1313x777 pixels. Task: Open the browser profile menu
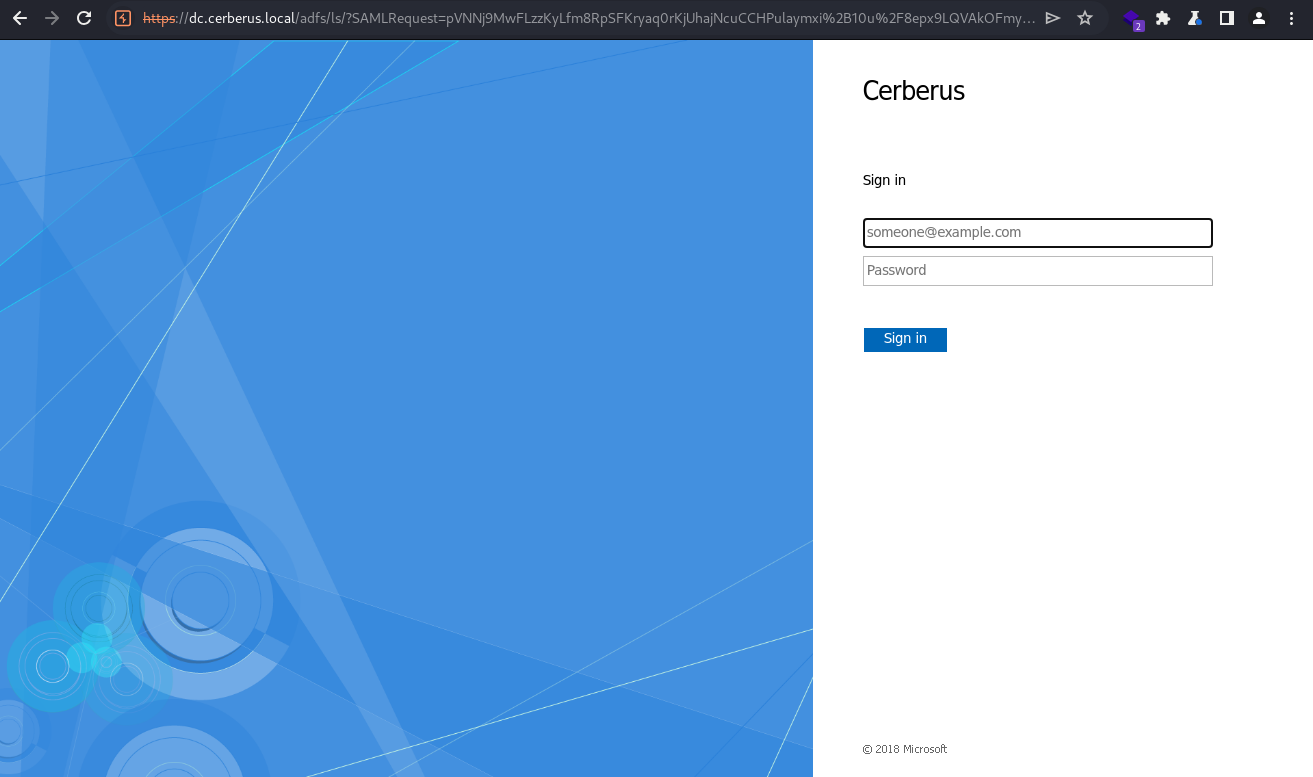1259,18
